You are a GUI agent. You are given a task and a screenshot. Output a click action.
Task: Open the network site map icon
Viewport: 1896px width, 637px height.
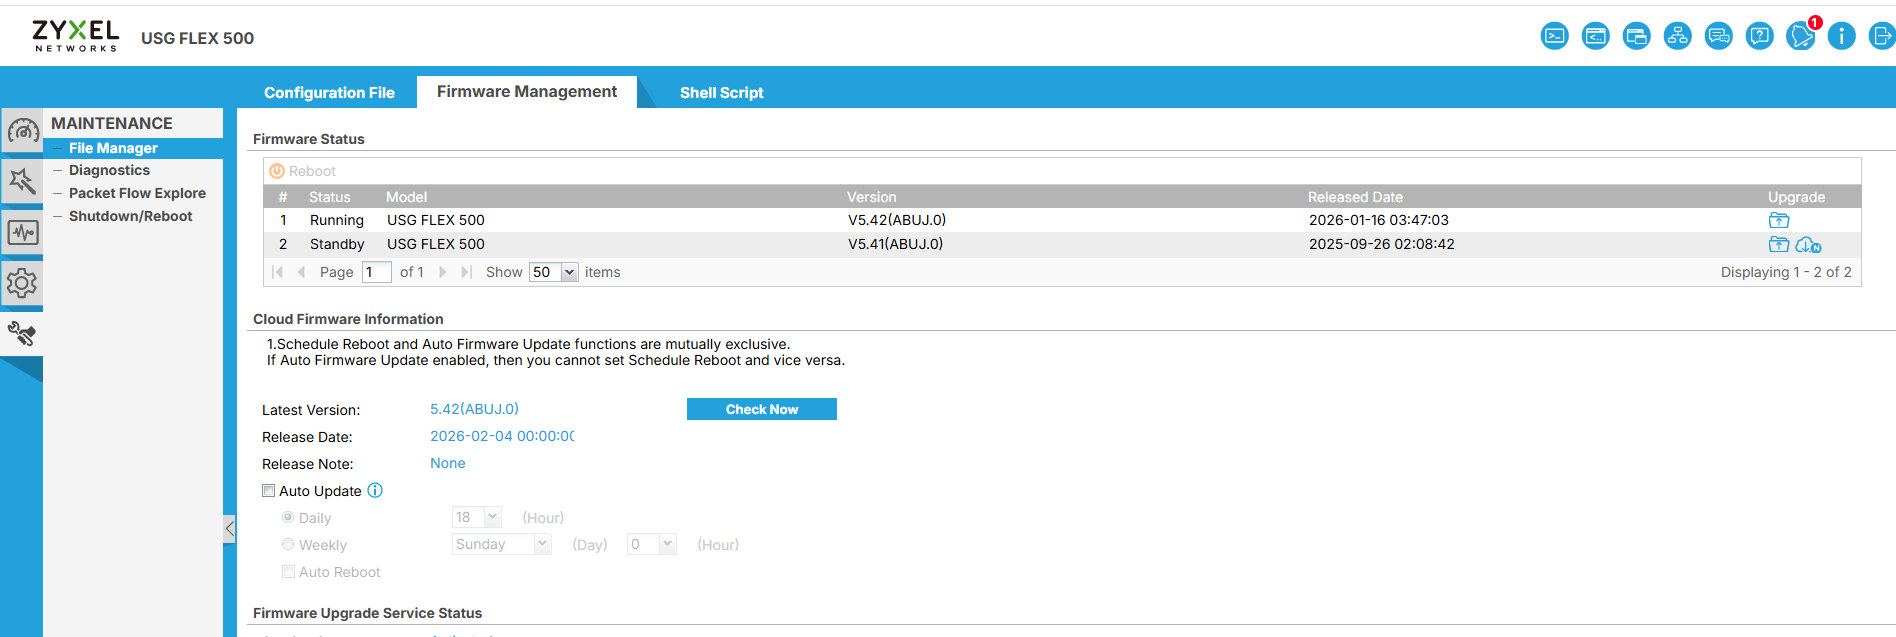pyautogui.click(x=1677, y=37)
